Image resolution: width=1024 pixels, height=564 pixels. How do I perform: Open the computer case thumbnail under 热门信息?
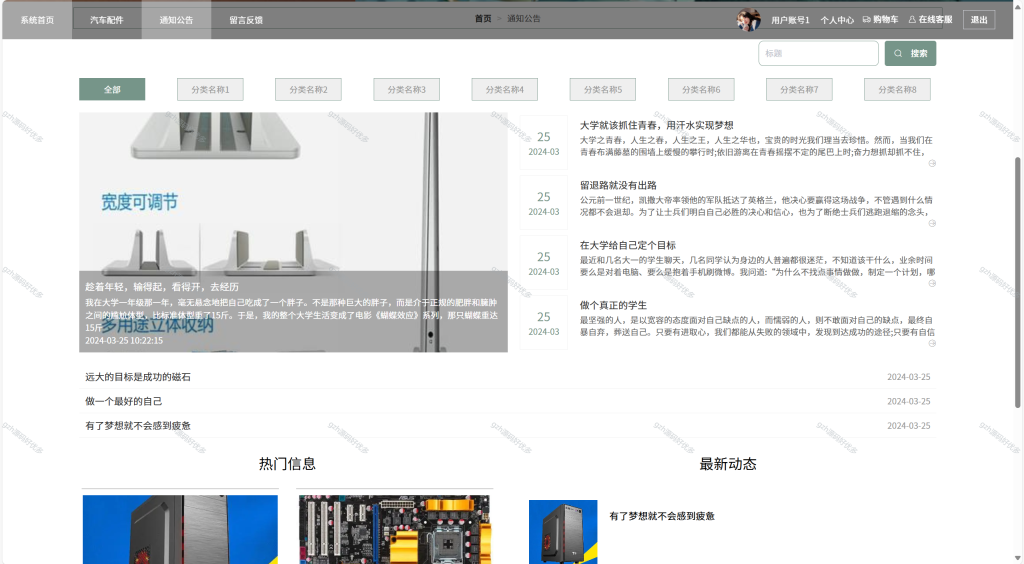point(180,529)
